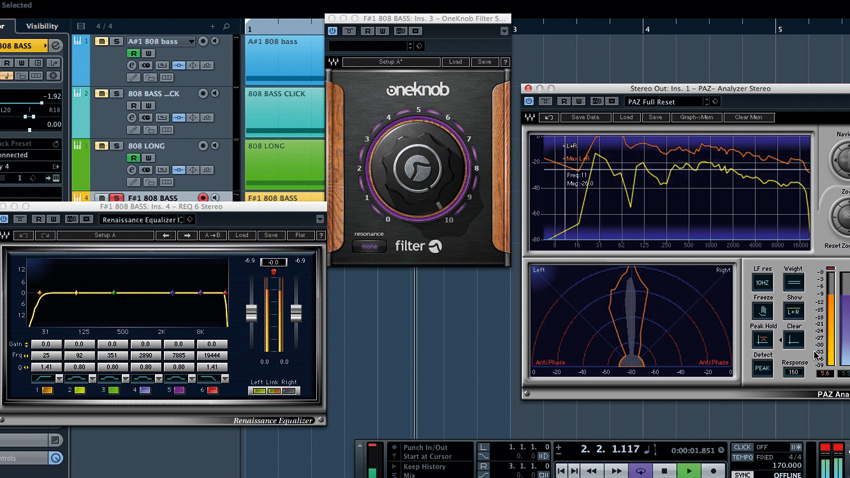Switch to the Visibility tab
850x478 pixels.
click(x=42, y=26)
